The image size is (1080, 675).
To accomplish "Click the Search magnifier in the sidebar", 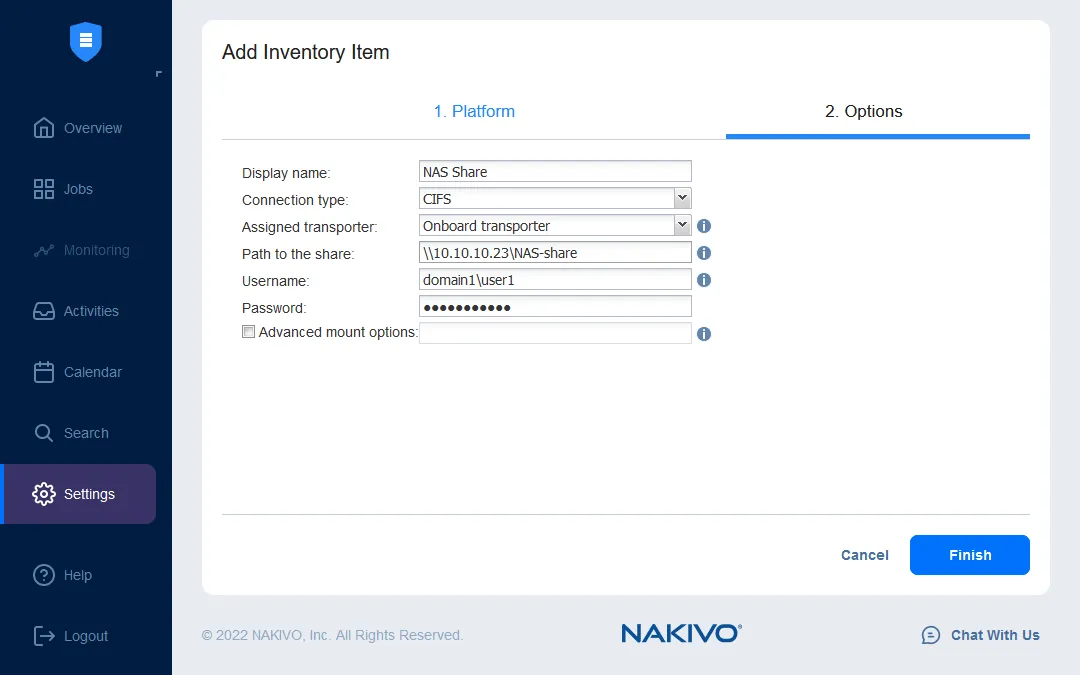I will click(x=44, y=433).
